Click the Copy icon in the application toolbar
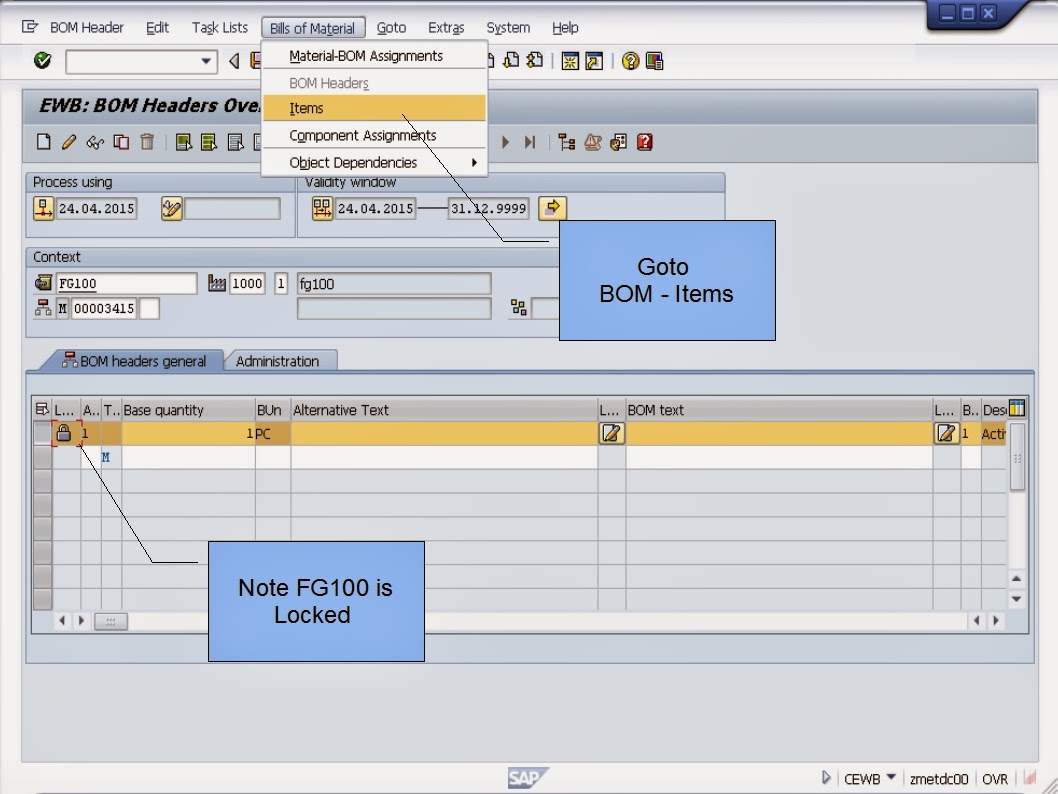Screen dimensions: 1058x794 click(122, 141)
